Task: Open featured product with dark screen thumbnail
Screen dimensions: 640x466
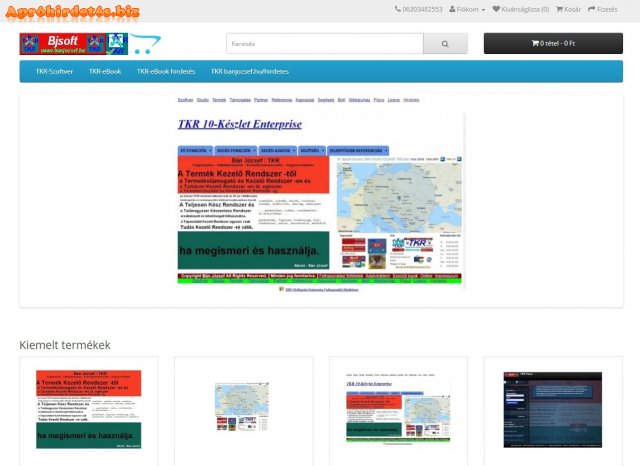Action: [553, 410]
